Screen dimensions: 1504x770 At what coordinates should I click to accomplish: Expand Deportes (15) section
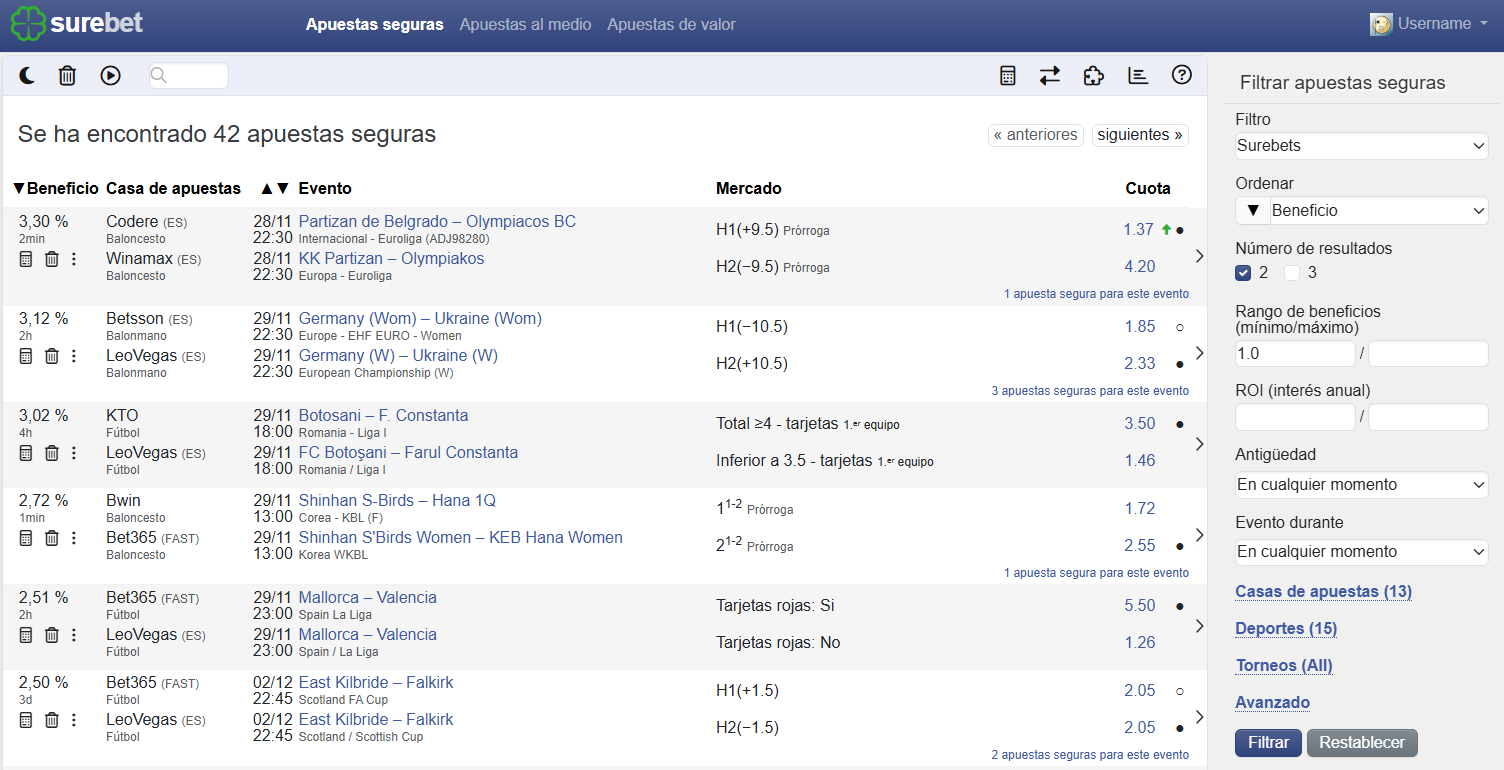coord(1286,628)
